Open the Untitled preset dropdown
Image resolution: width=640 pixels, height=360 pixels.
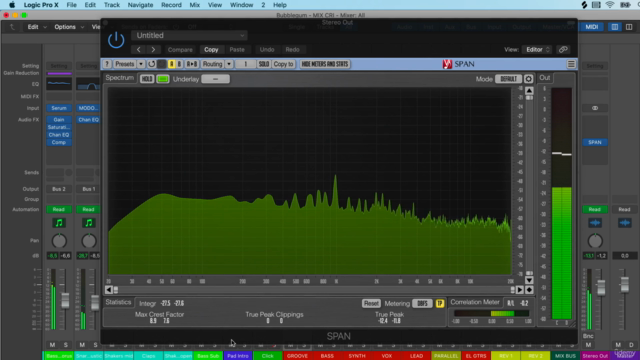(x=189, y=36)
